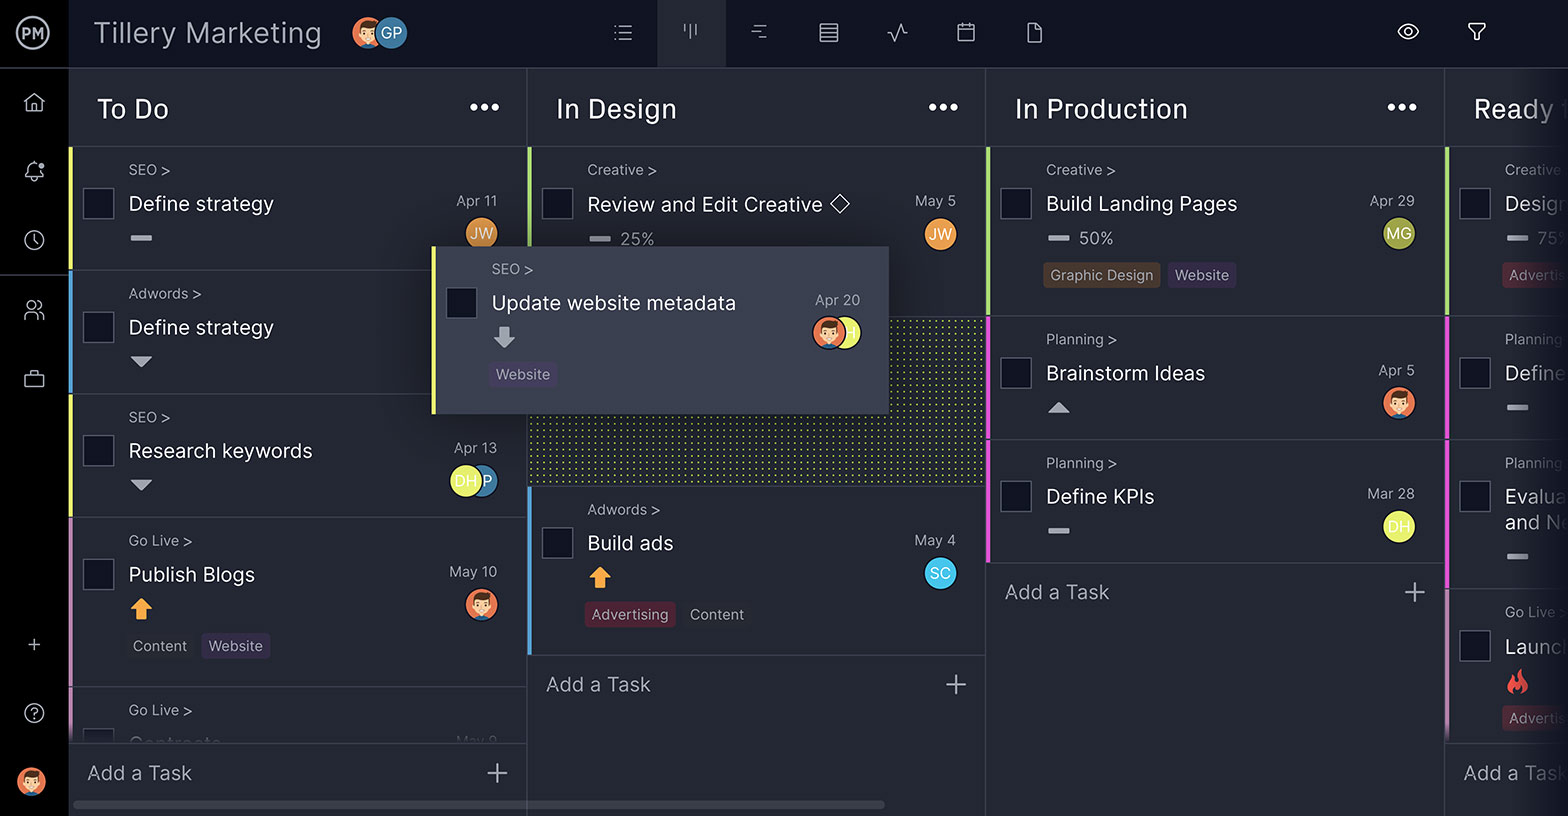Switch to the list view tab
The width and height of the screenshot is (1568, 816).
click(623, 33)
